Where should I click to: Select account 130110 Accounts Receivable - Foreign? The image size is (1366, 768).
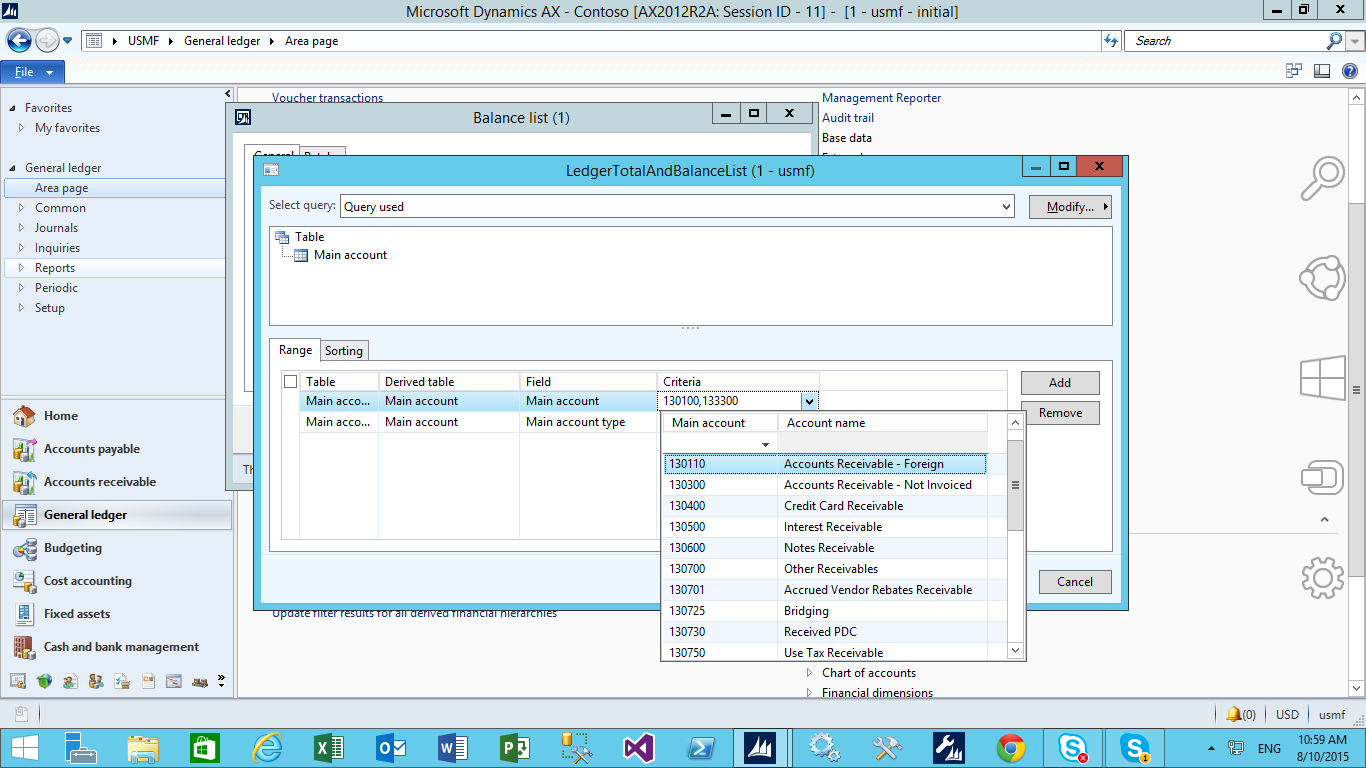tap(825, 464)
